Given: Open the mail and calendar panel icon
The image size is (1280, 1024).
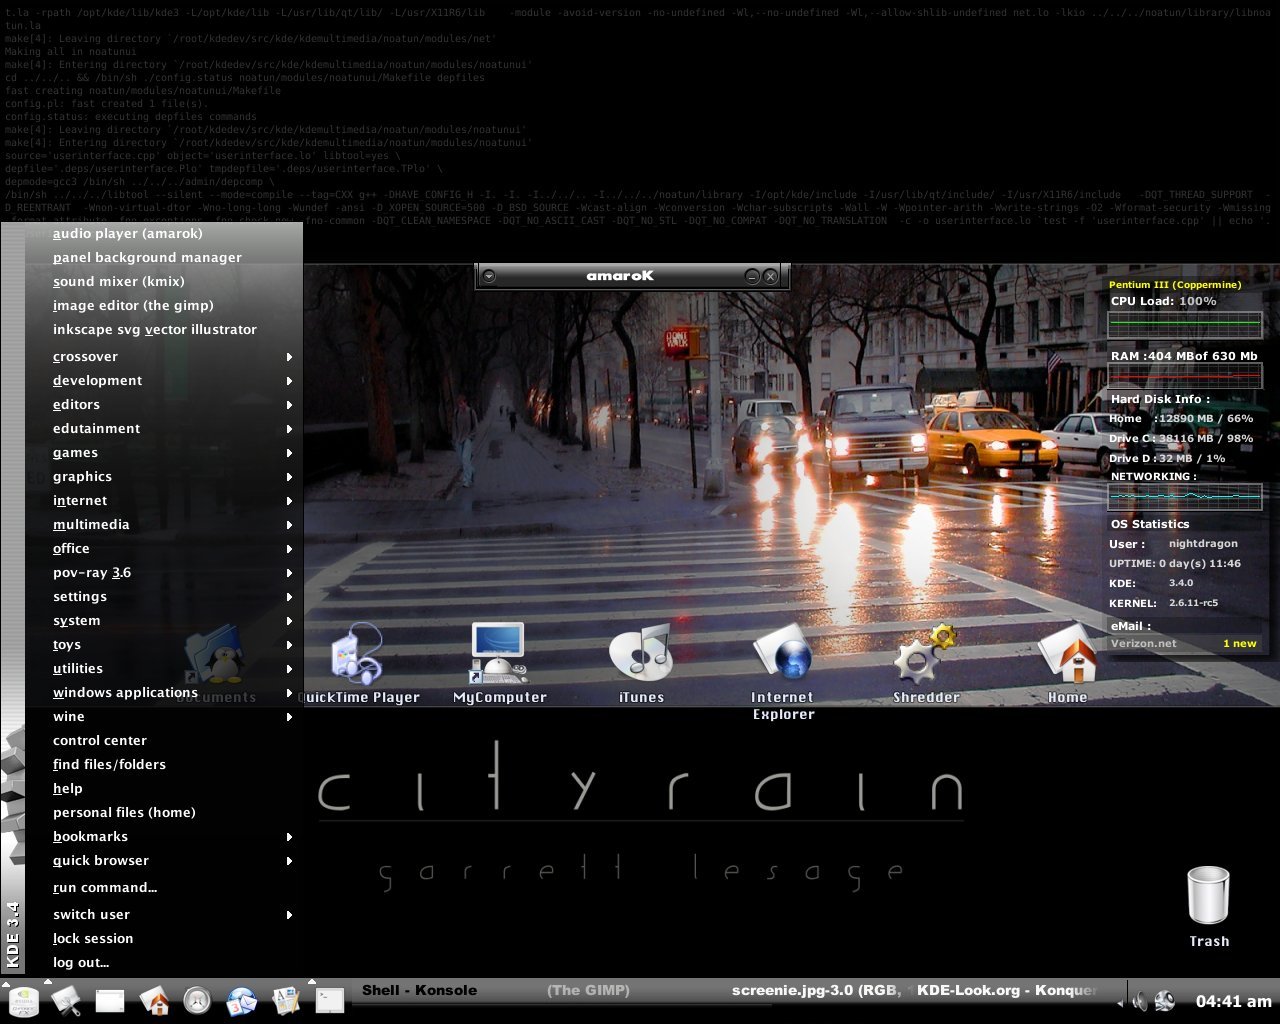Looking at the screenshot, I should pyautogui.click(x=242, y=1000).
